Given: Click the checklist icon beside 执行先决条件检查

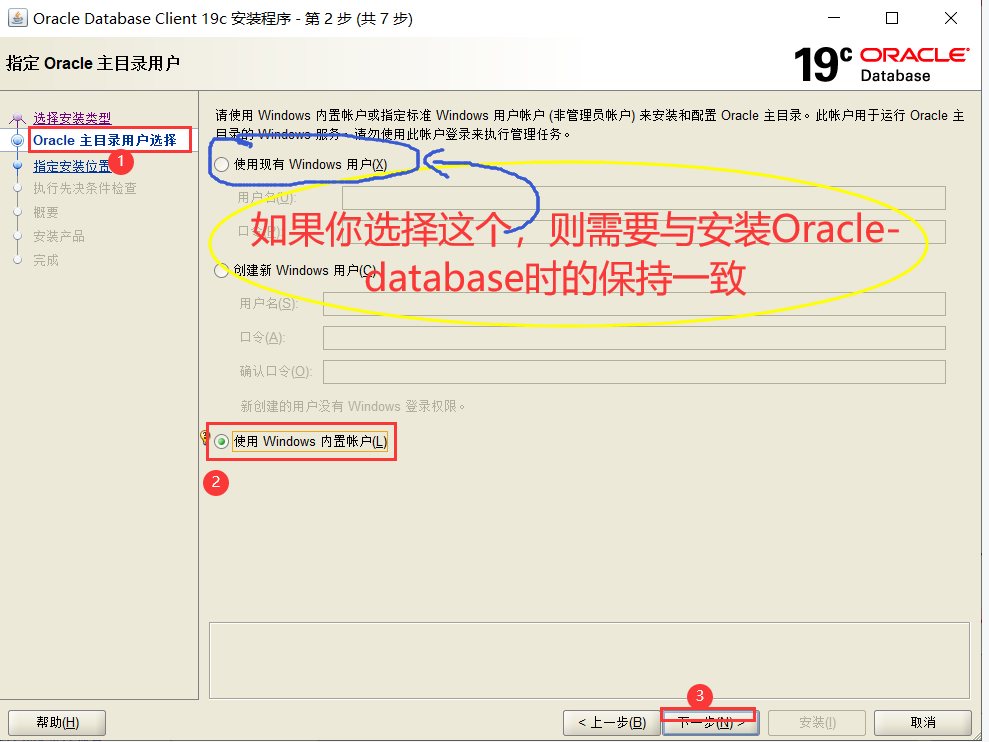Looking at the screenshot, I should click(17, 187).
